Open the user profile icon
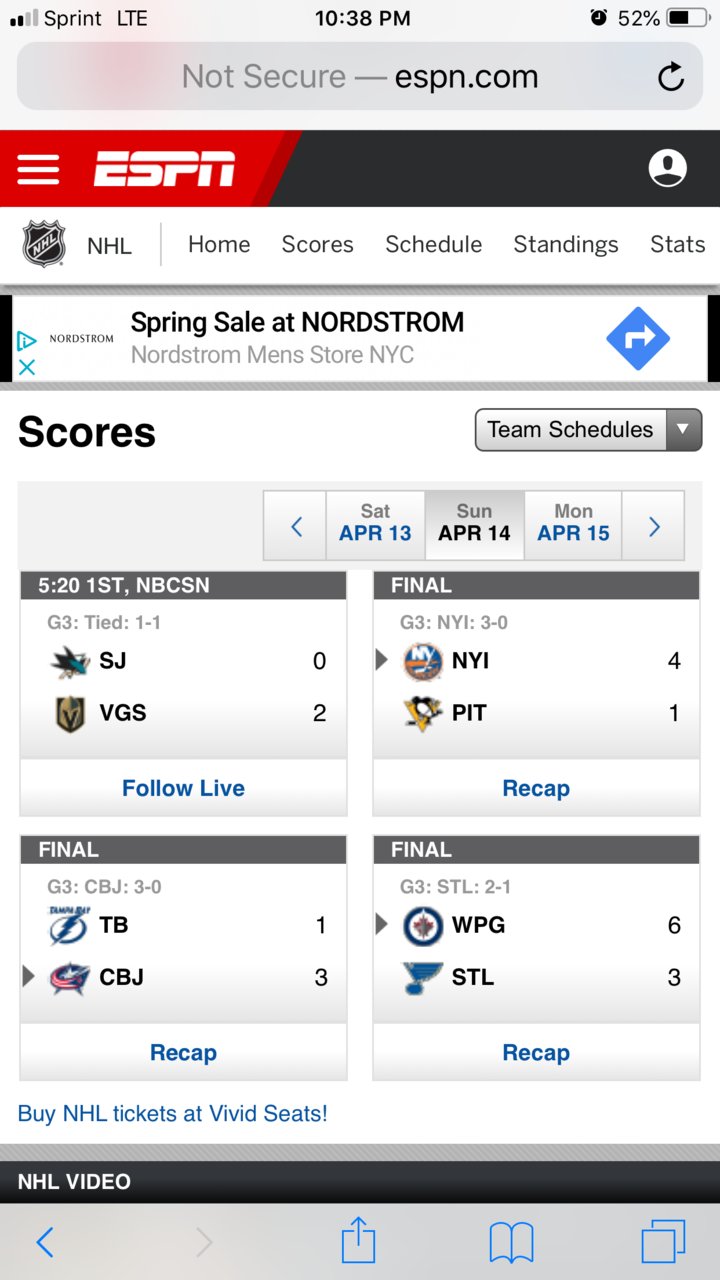This screenshot has width=720, height=1280. (x=667, y=168)
